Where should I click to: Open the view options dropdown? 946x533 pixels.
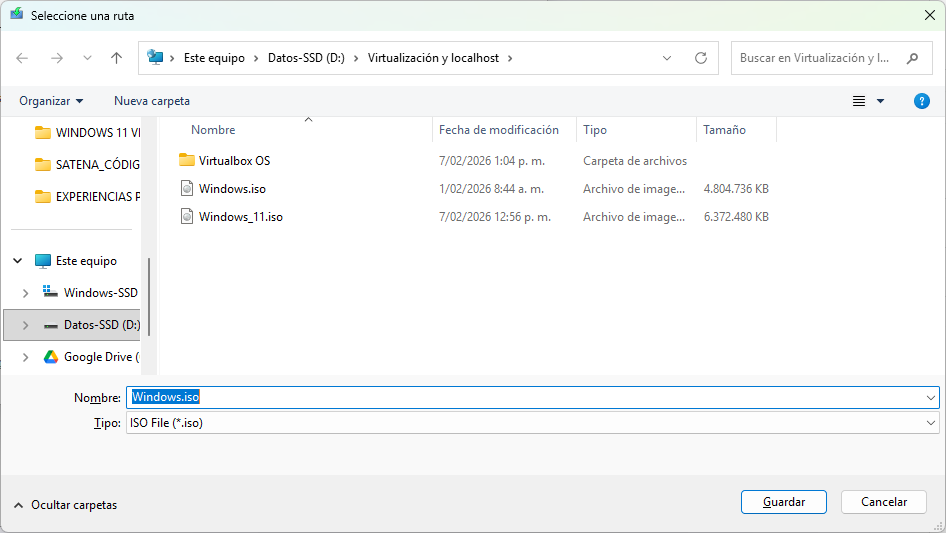[880, 101]
